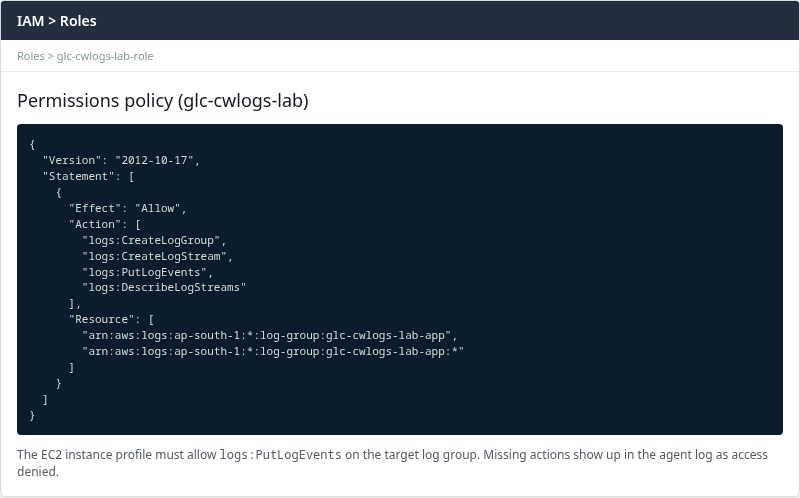This screenshot has height=498, width=800.
Task: Click the resource ARN ending in glc-cwlogs-lab-app",
Action: [x=269, y=335]
